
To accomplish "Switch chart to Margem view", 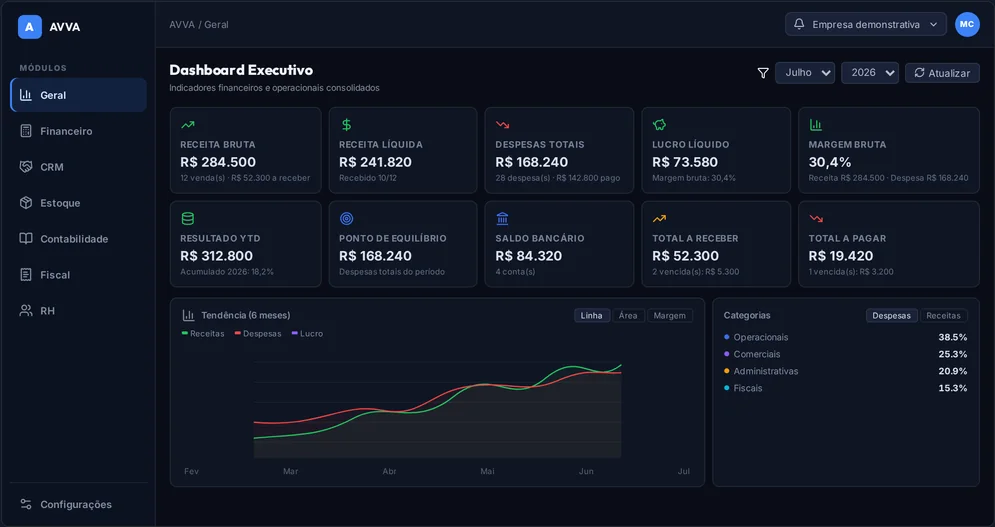I will (669, 316).
